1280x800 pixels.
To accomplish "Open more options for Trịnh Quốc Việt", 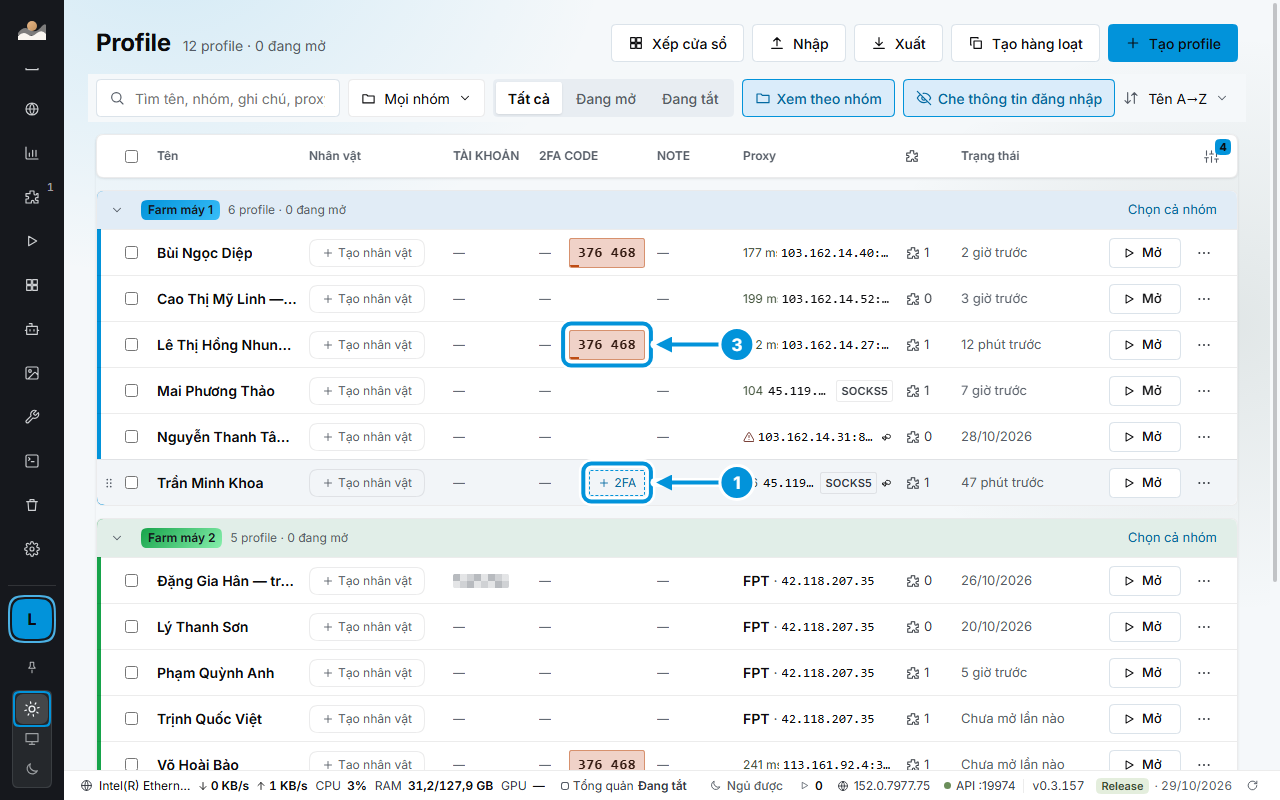I will coord(1204,719).
